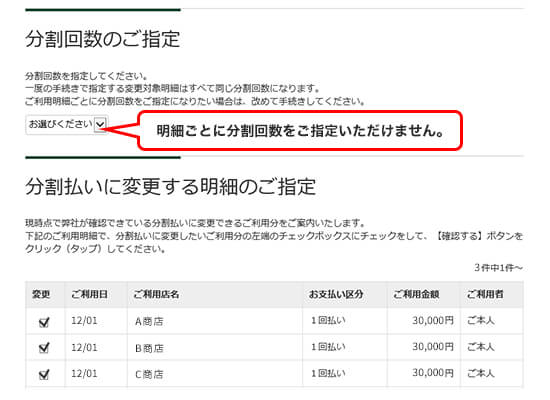Screen dimensions: 550x400
Task: Uncheck the B商店 row checkbox
Action: click(44, 348)
